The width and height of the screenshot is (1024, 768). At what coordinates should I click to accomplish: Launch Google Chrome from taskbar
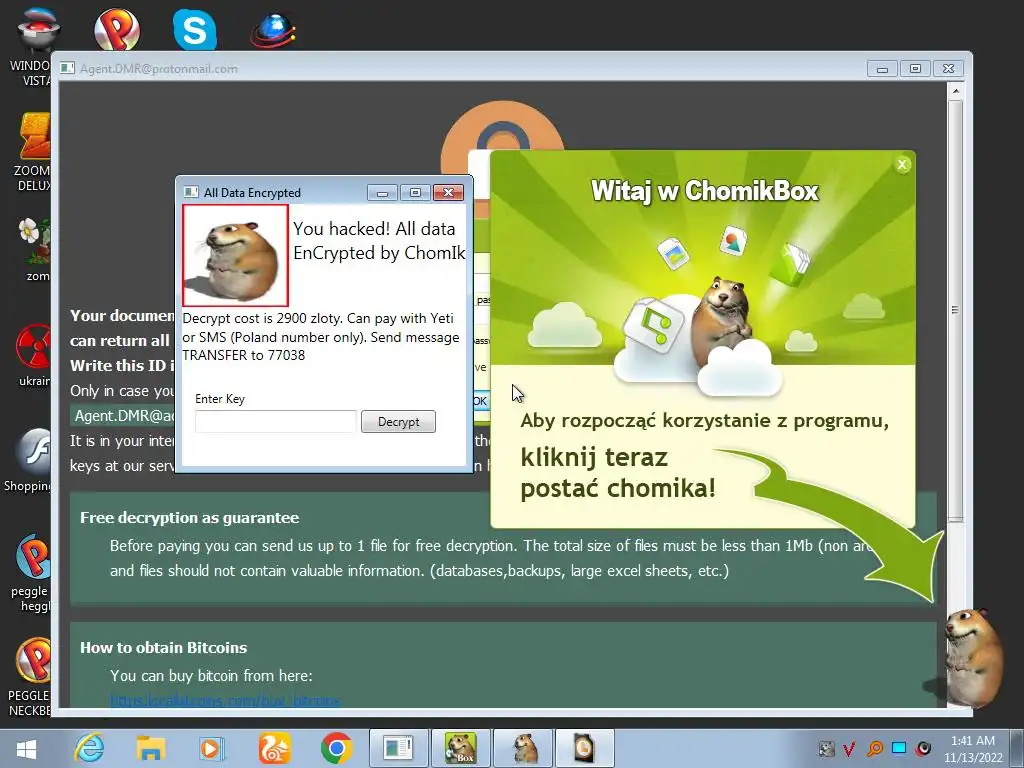[x=336, y=748]
